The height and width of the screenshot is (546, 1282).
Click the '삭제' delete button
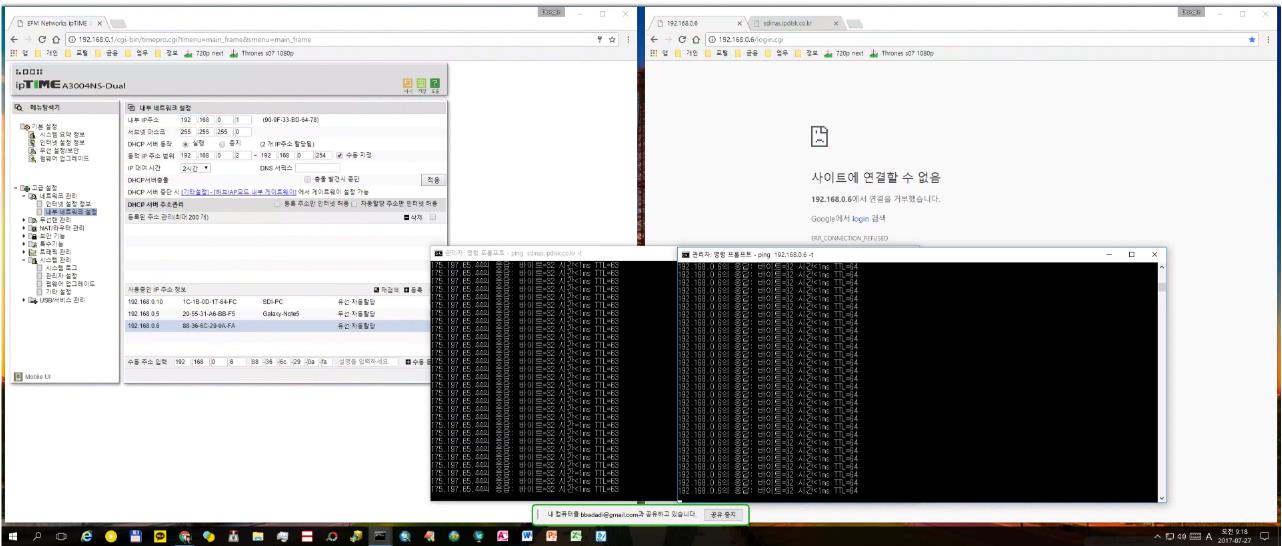click(413, 216)
